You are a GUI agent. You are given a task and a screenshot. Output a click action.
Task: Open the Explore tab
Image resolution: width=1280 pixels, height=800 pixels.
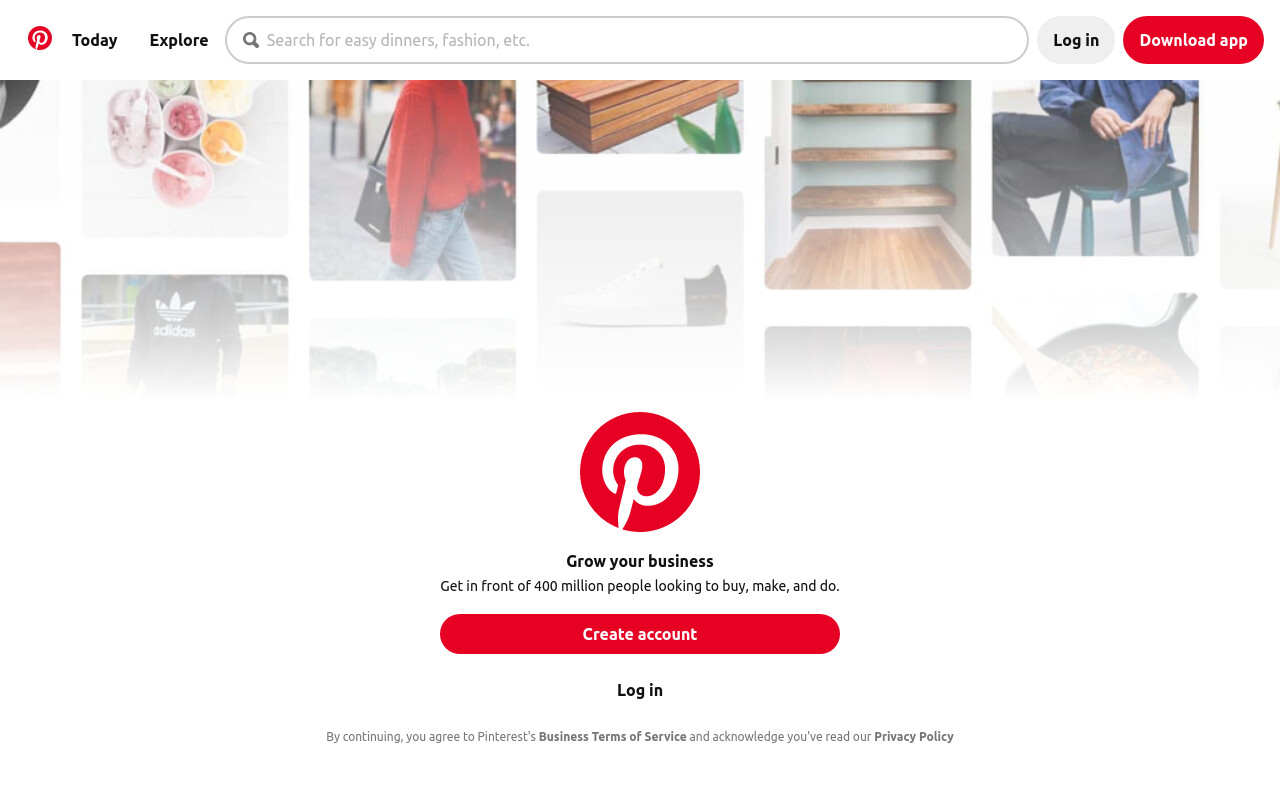(x=179, y=40)
